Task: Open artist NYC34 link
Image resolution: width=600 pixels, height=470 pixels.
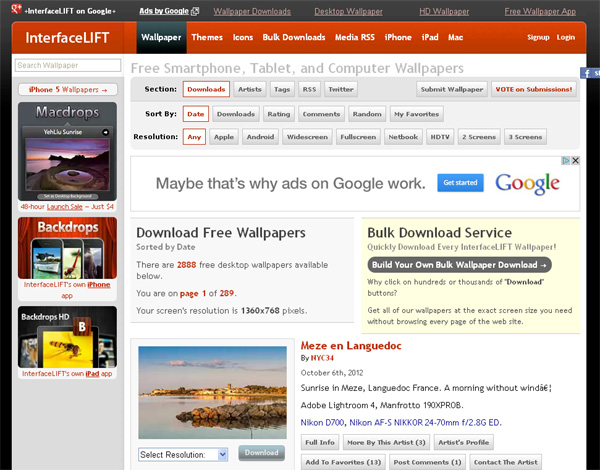Action: [x=322, y=358]
